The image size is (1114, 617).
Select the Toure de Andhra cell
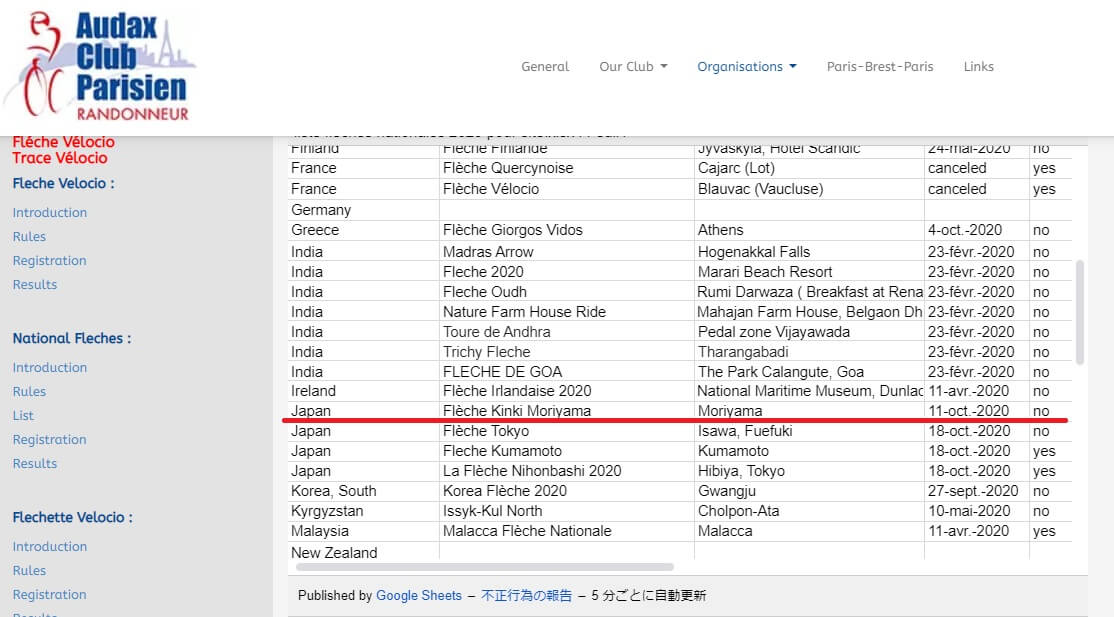[567, 331]
